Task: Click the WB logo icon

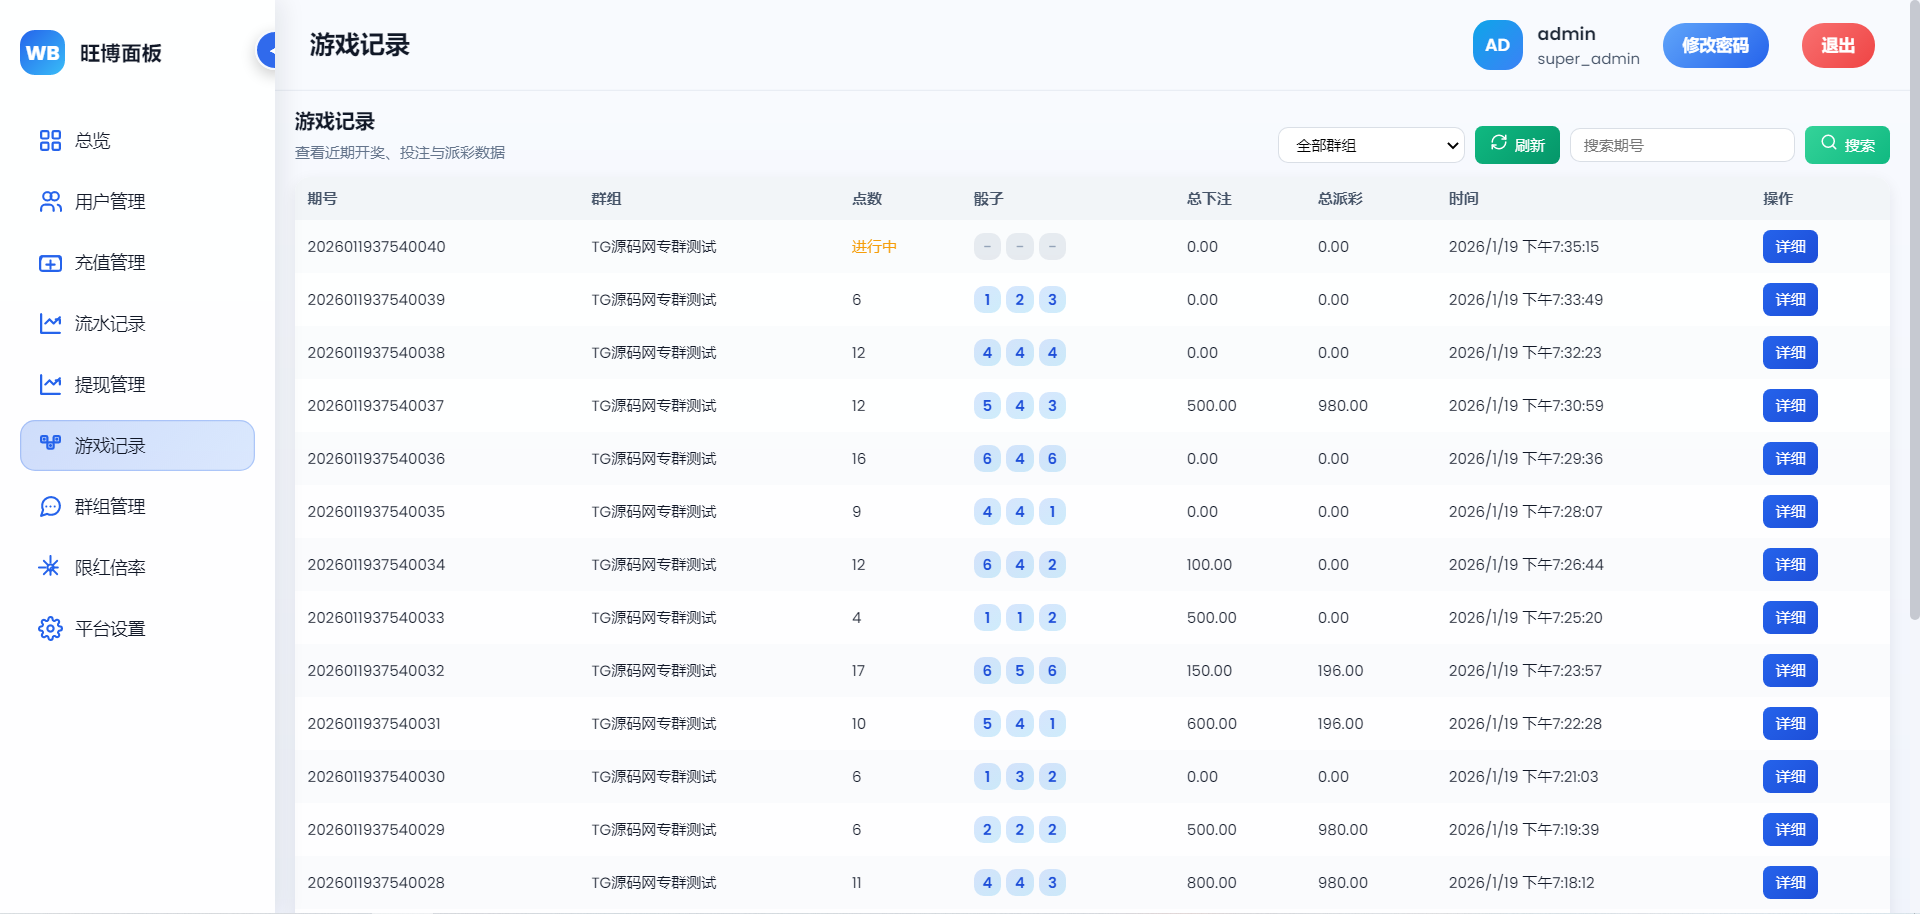Action: tap(42, 53)
